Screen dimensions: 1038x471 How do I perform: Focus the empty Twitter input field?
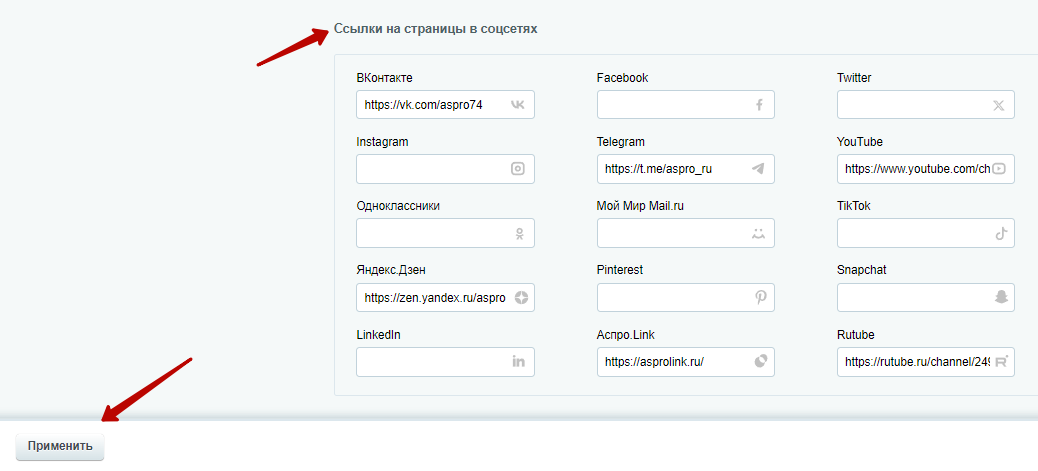point(925,105)
